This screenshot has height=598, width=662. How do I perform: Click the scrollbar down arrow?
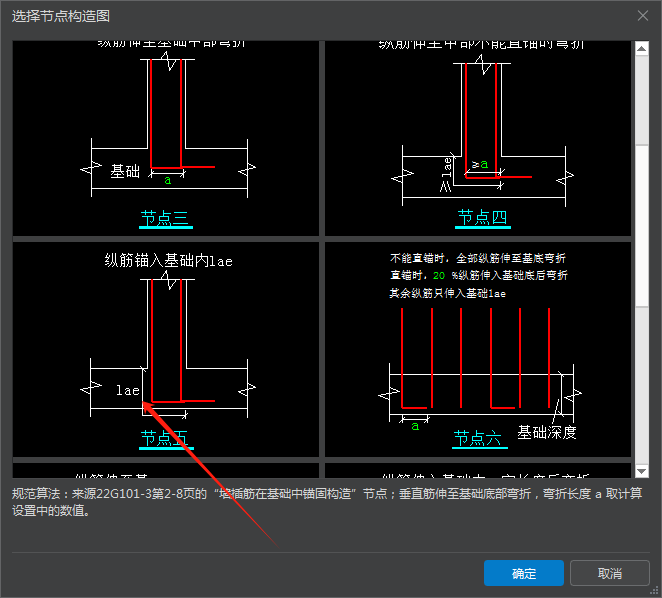pos(642,471)
